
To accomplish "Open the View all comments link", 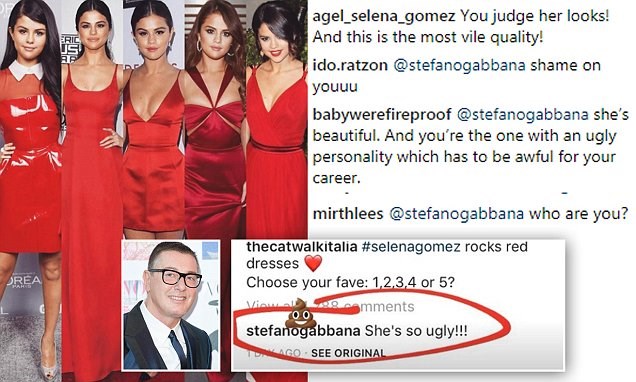I will pyautogui.click(x=330, y=307).
